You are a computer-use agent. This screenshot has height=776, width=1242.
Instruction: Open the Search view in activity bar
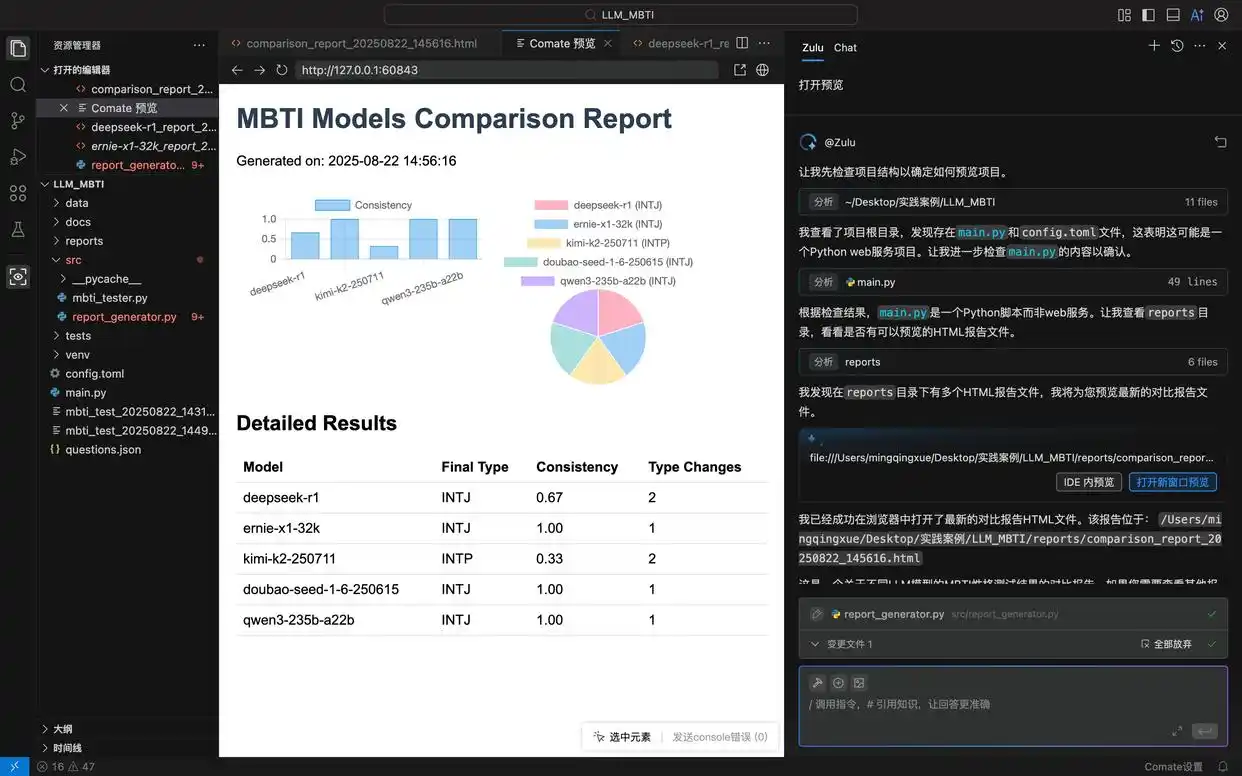click(x=18, y=85)
